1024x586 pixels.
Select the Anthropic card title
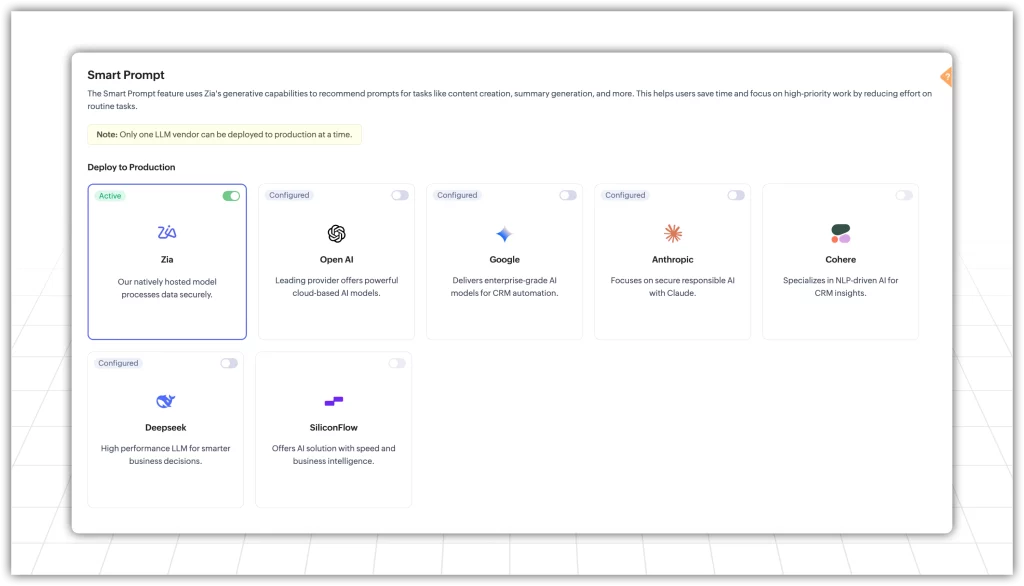pos(673,260)
